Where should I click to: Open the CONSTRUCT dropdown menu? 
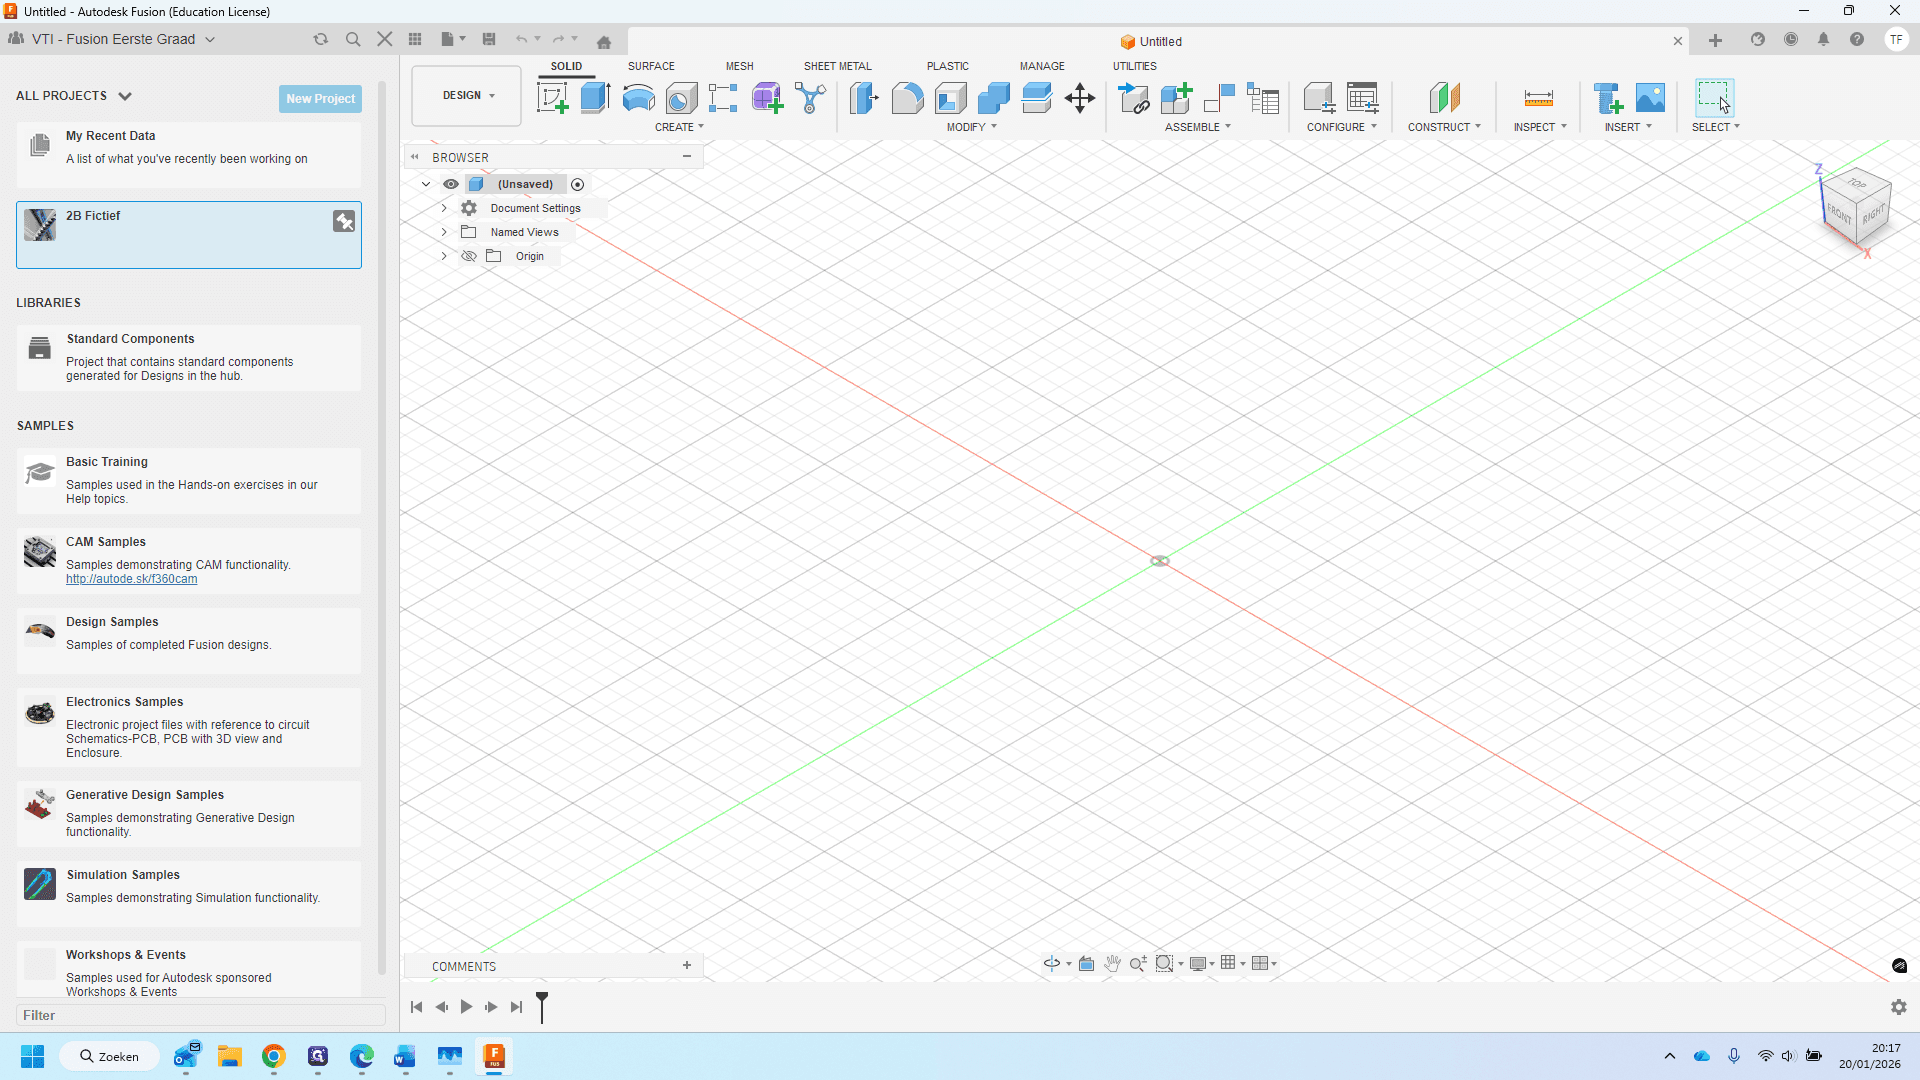[x=1445, y=127]
